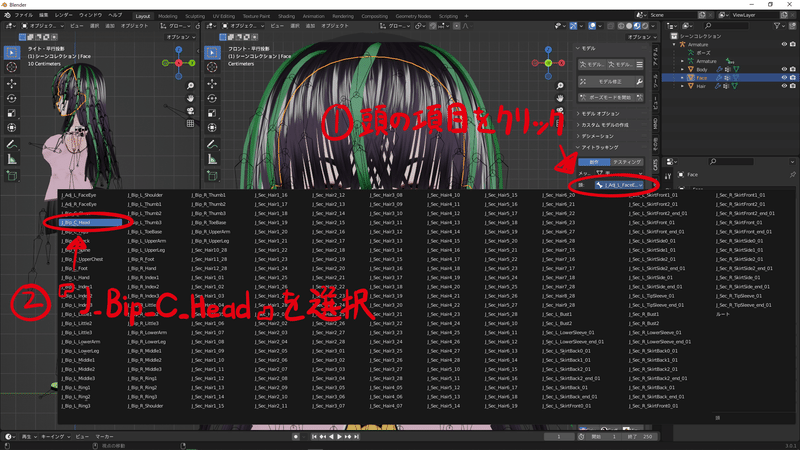The height and width of the screenshot is (450, 800).
Task: Select the Add Cube tool in left viewport
Action: tap(12, 176)
